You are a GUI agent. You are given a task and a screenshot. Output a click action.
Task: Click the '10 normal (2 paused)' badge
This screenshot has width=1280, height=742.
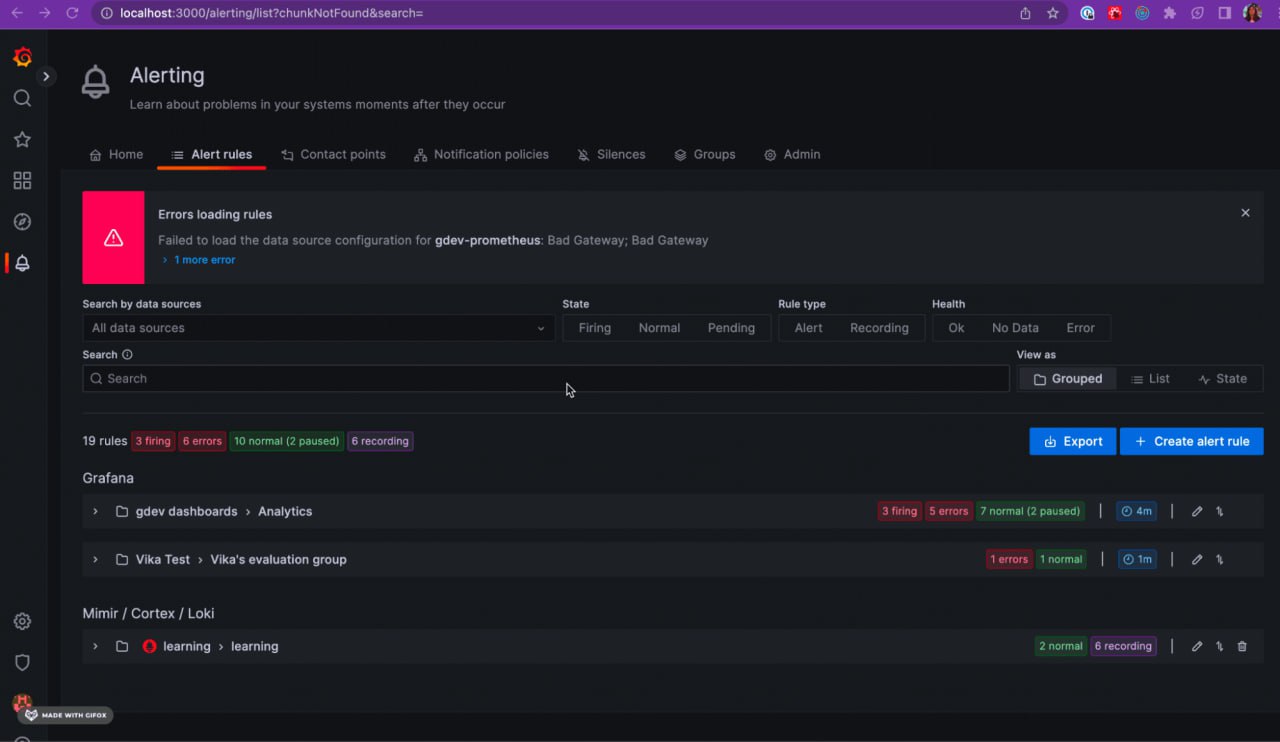click(x=287, y=441)
